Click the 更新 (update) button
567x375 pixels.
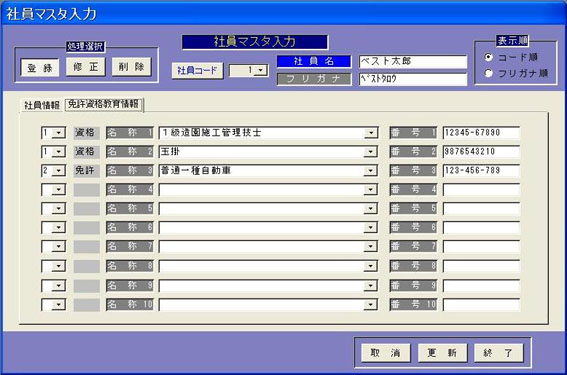click(443, 353)
